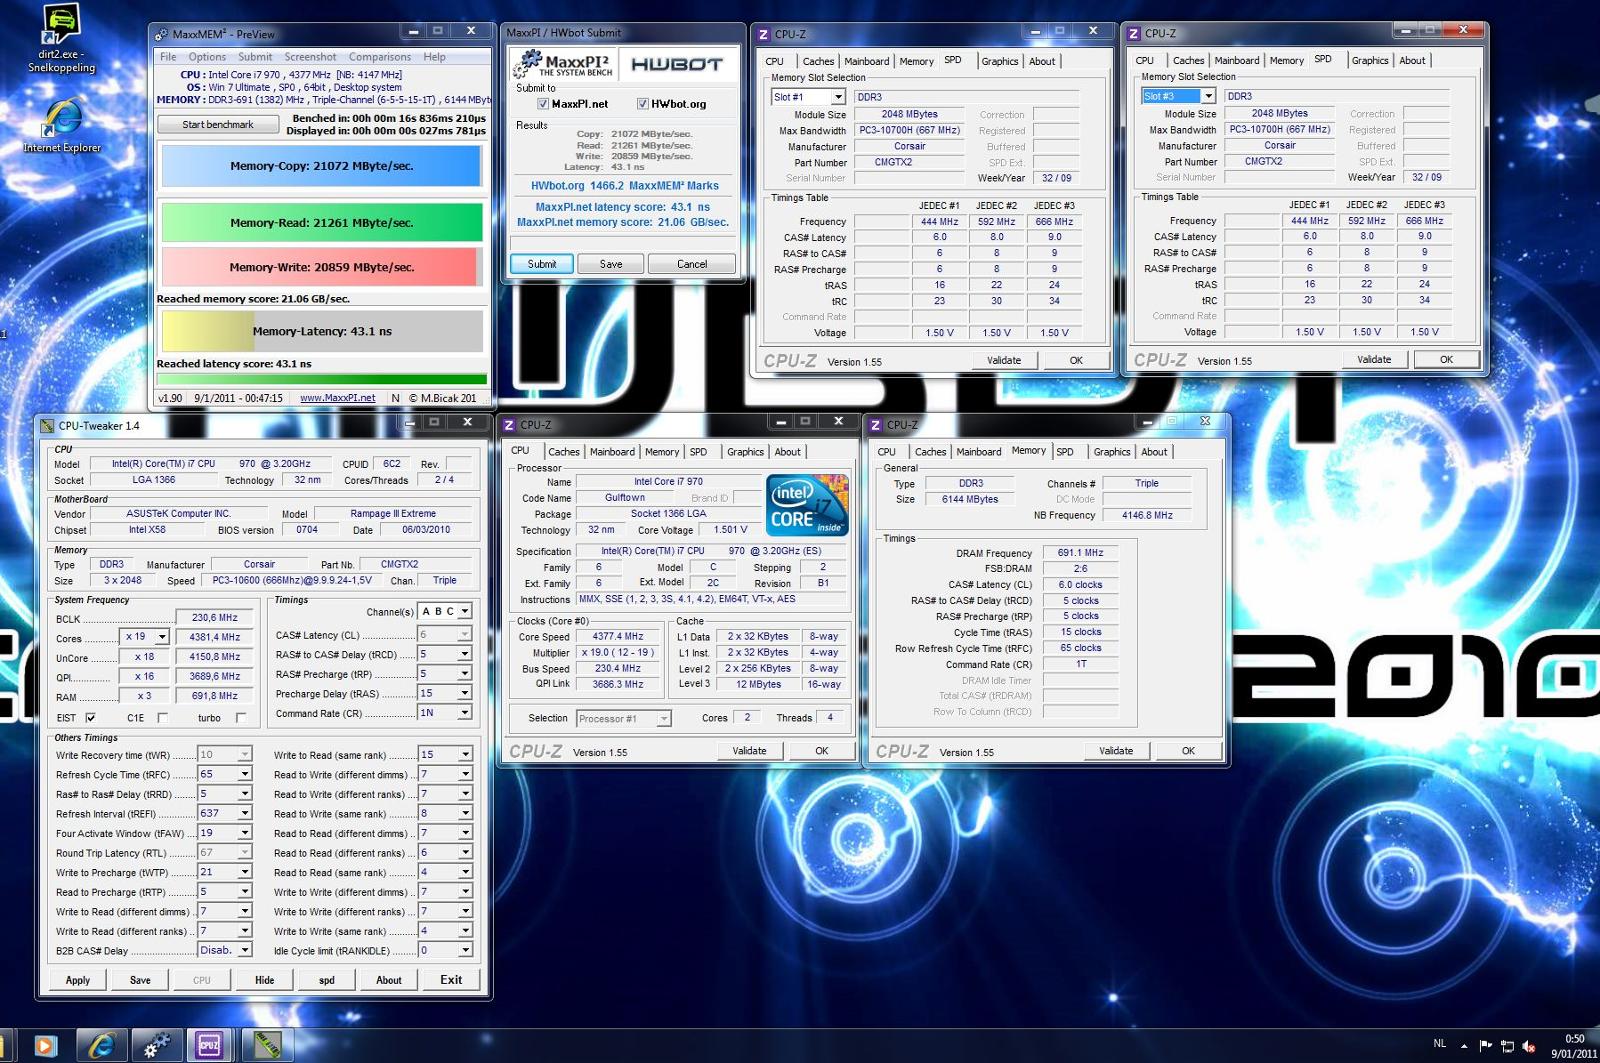
Task: Click Submit in HWbot Submit window
Action: click(x=542, y=264)
